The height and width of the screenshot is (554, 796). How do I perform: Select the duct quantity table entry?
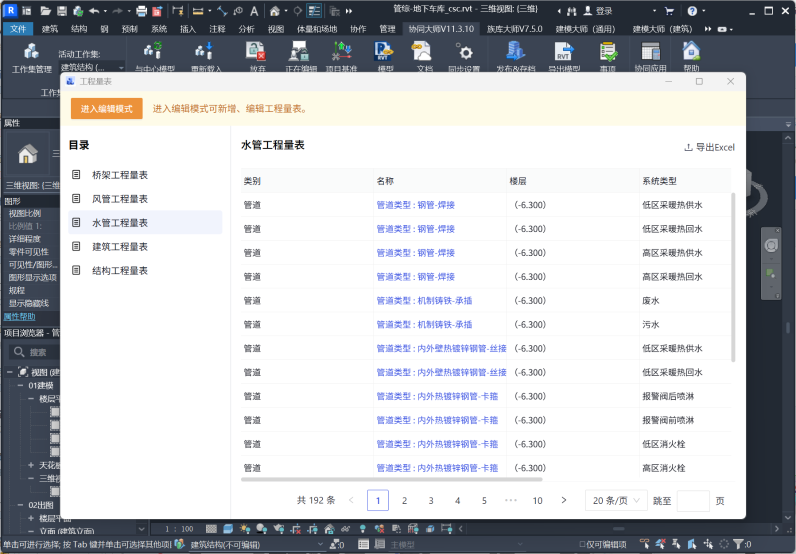coord(119,198)
